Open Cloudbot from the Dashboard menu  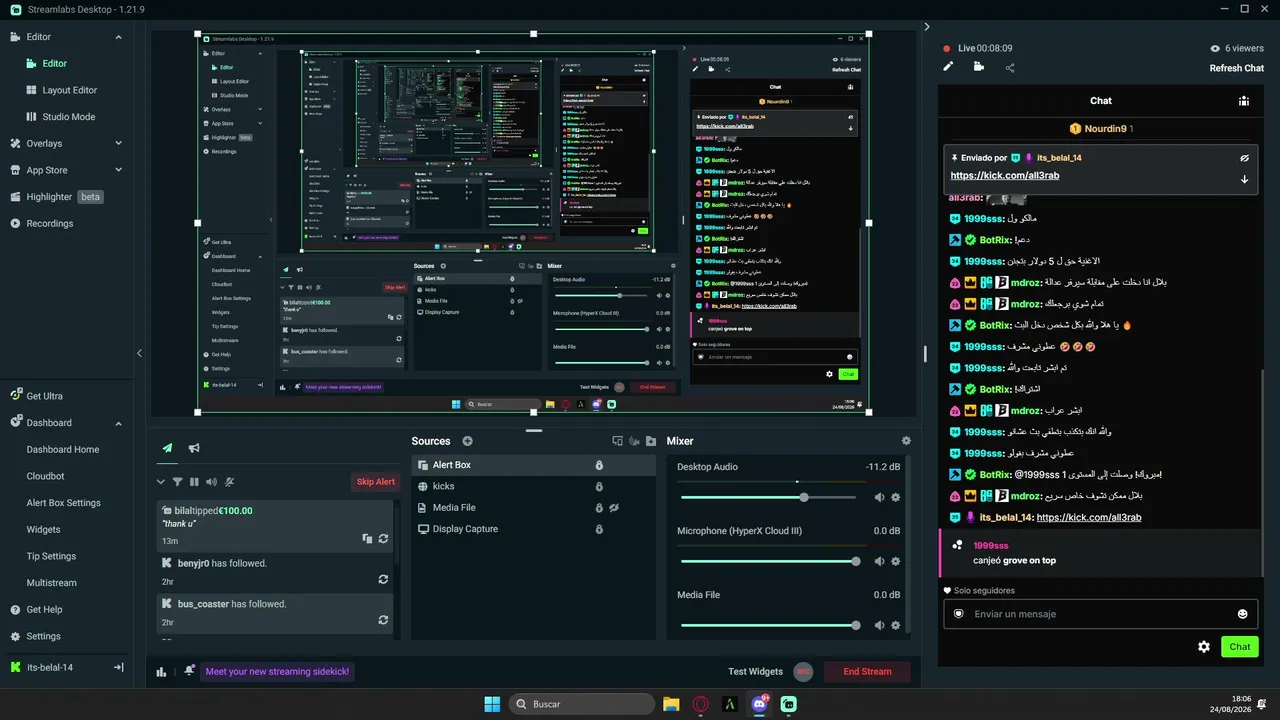[45, 476]
